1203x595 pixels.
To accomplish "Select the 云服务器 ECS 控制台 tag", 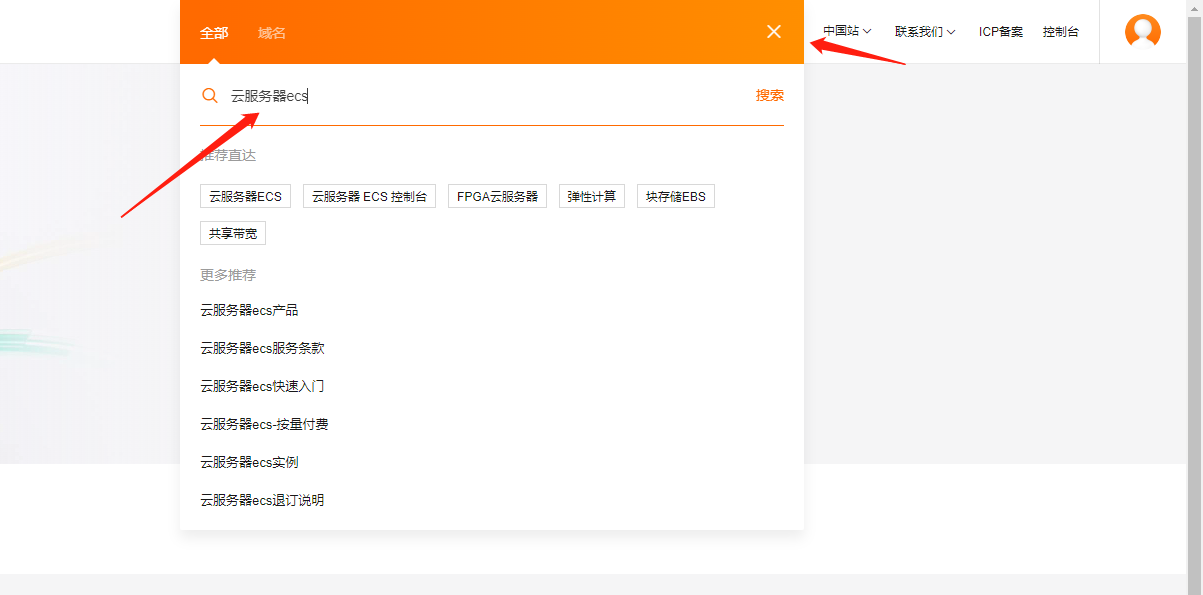I will click(x=369, y=196).
